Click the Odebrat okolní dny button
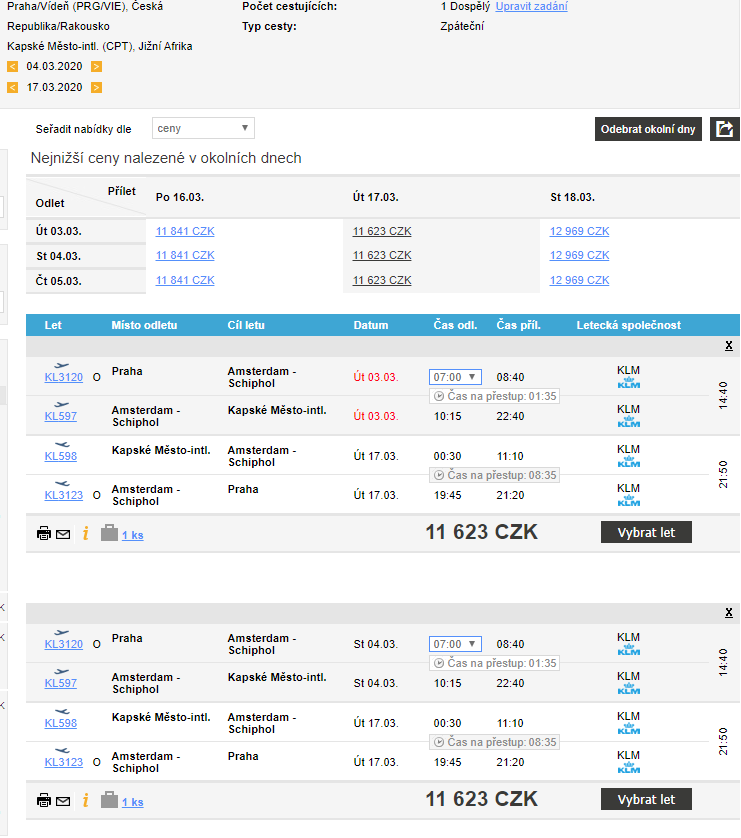 648,129
